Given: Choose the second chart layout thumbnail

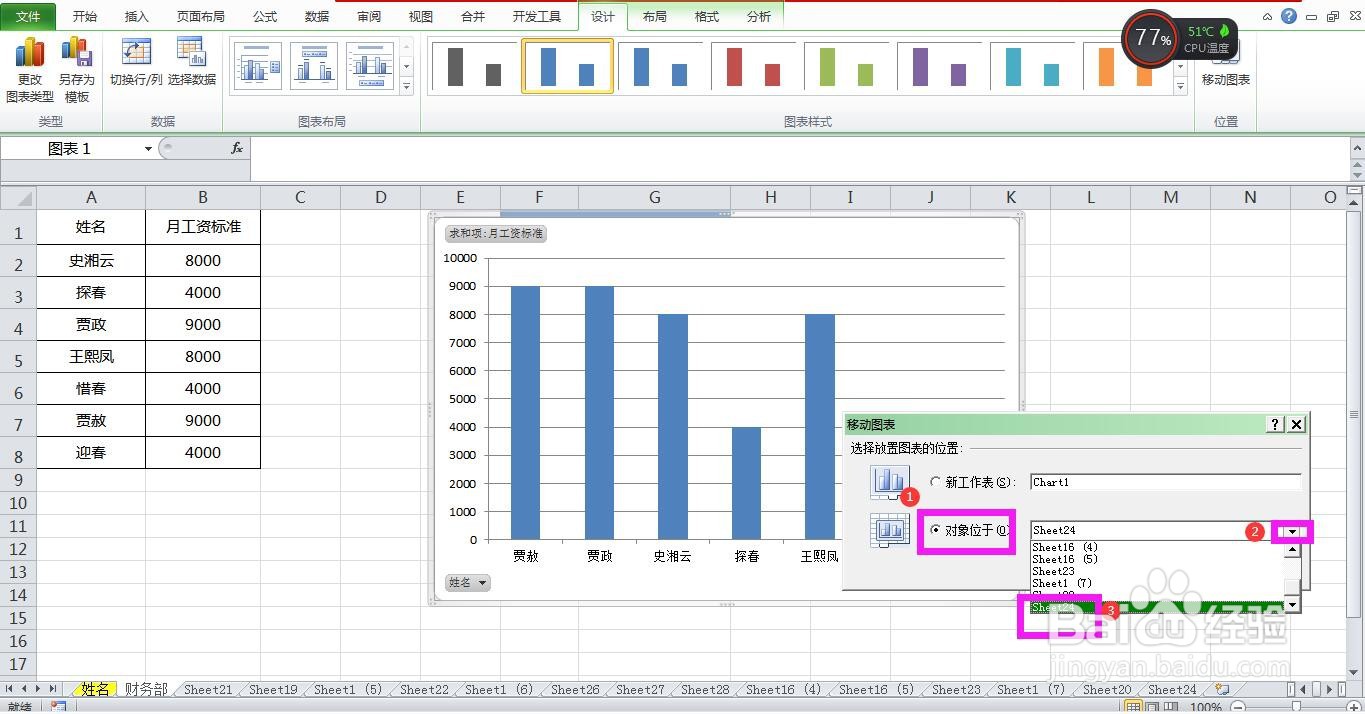Looking at the screenshot, I should pos(314,67).
